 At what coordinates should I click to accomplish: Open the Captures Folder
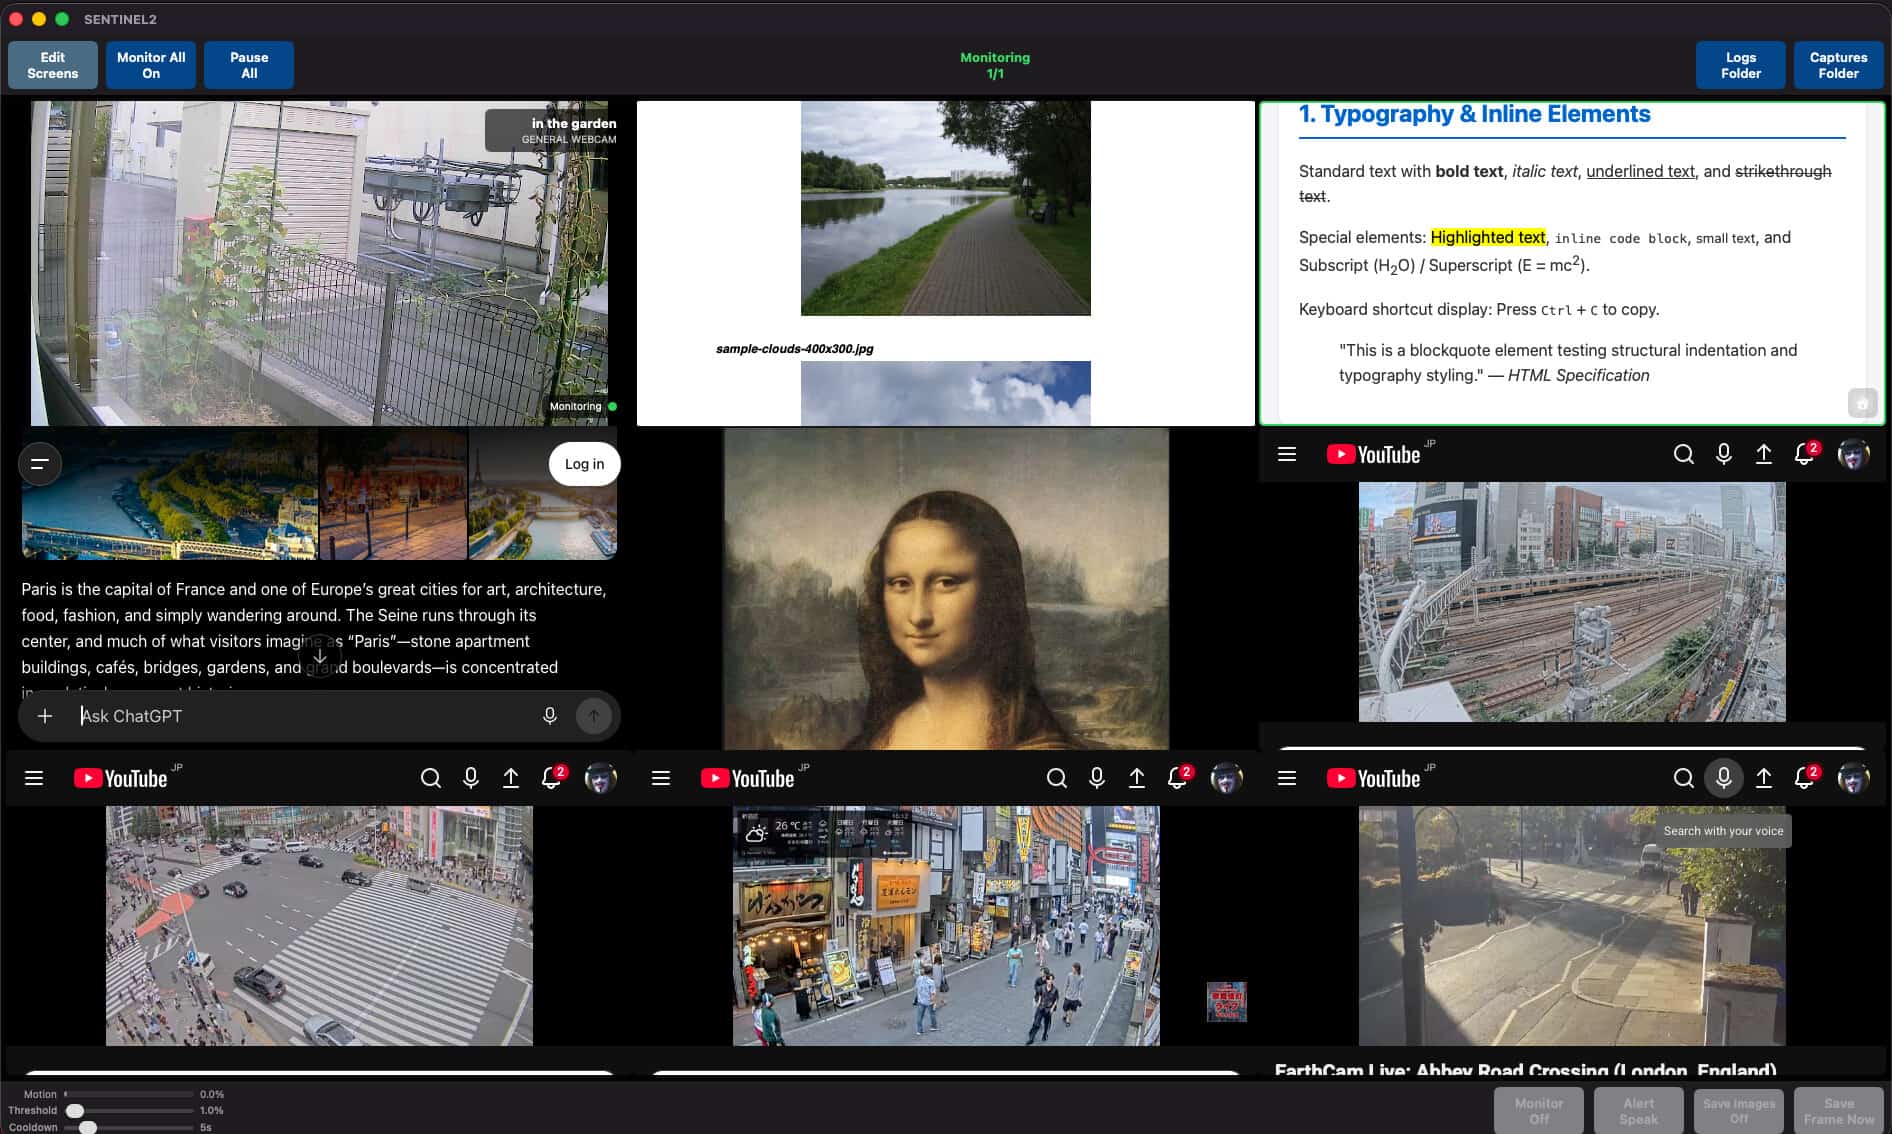point(1839,65)
